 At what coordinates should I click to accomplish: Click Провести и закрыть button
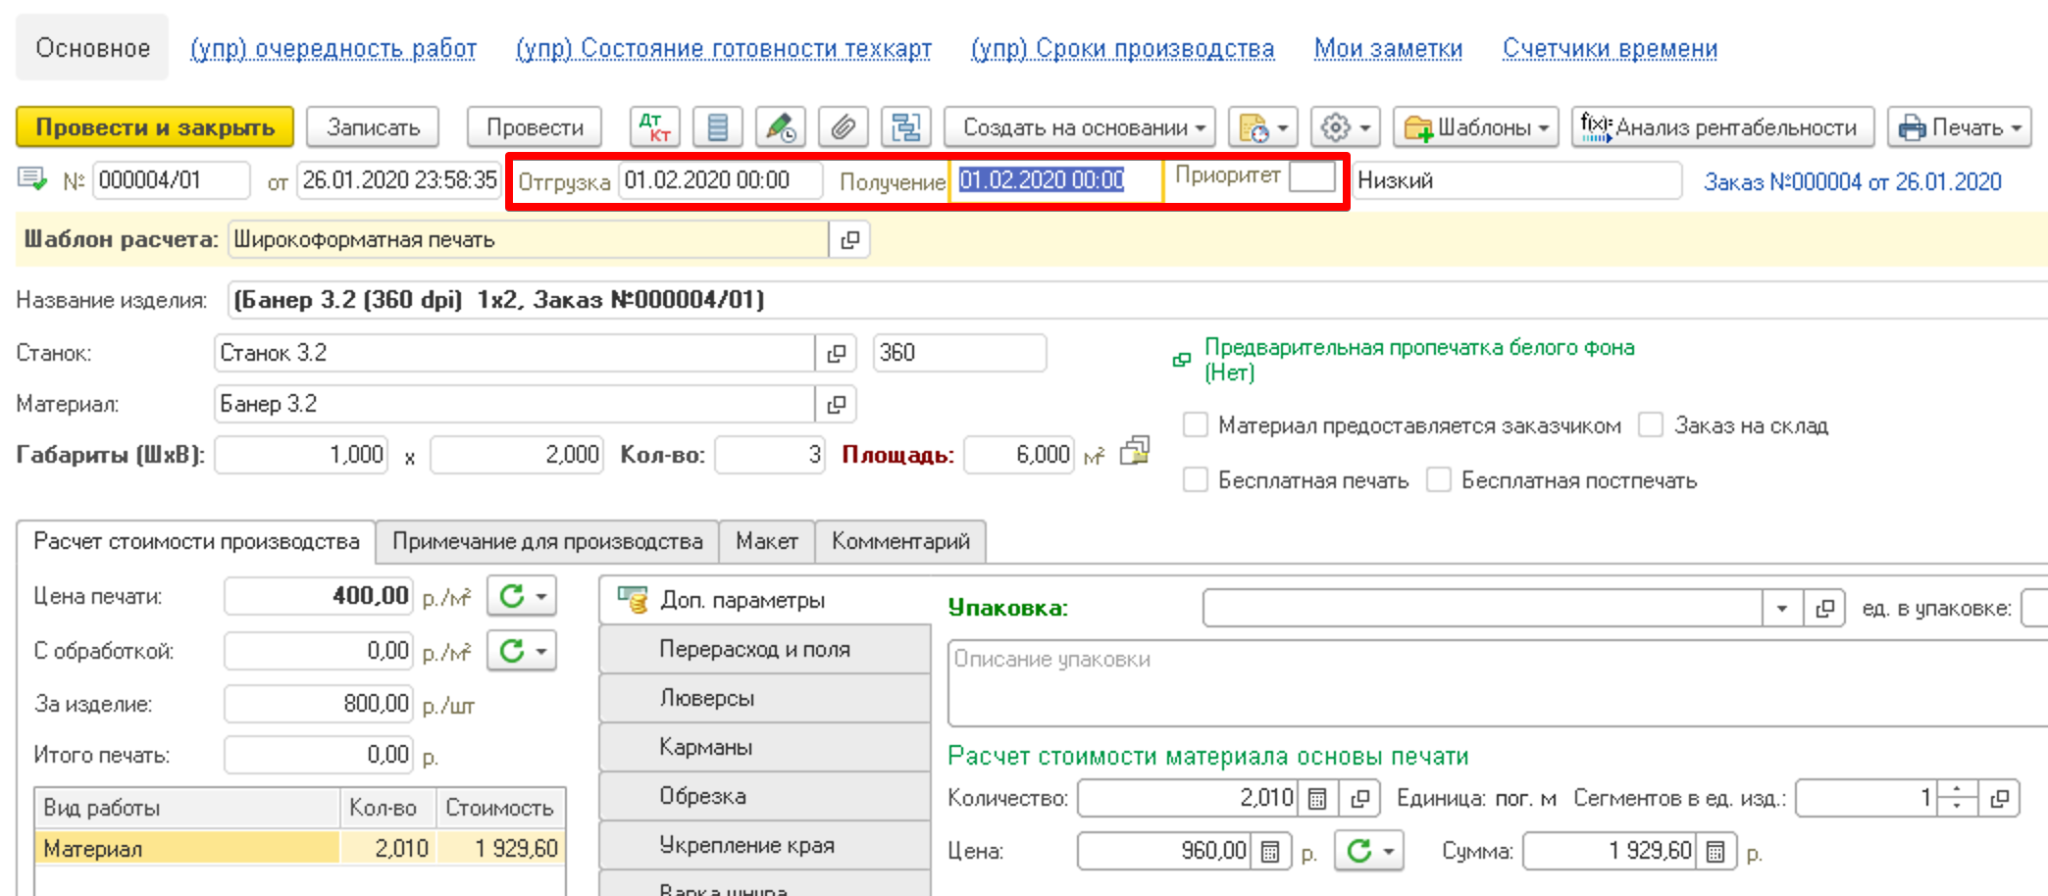click(155, 127)
